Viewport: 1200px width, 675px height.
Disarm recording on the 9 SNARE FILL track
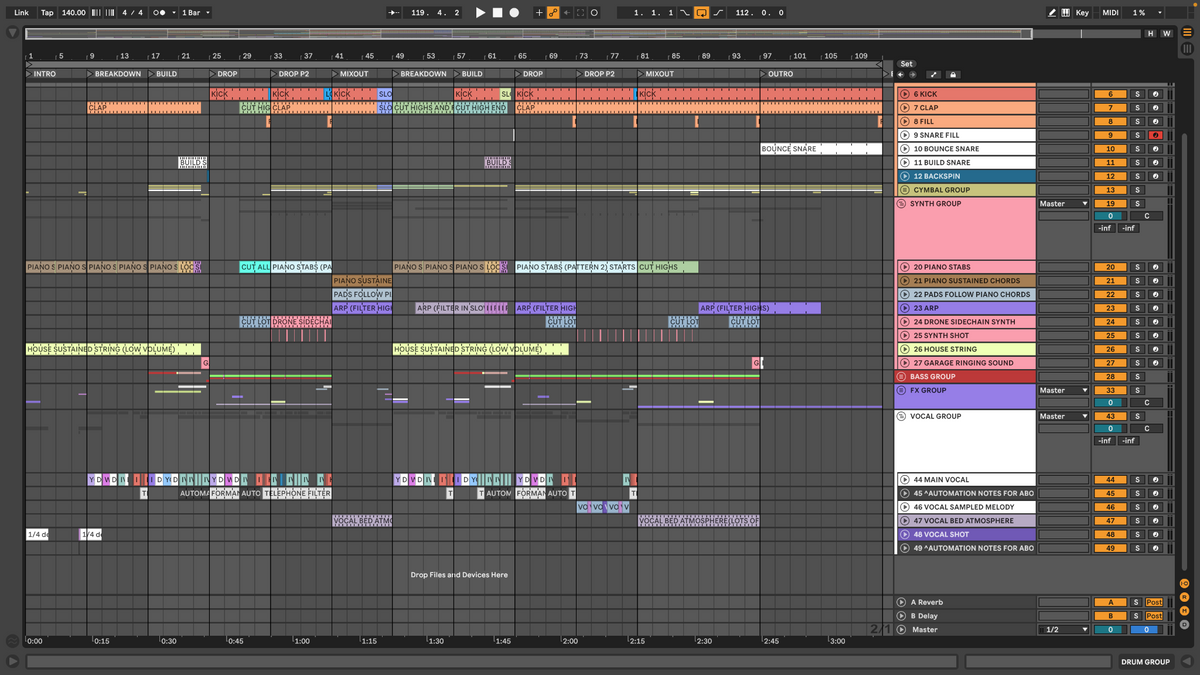point(1154,134)
